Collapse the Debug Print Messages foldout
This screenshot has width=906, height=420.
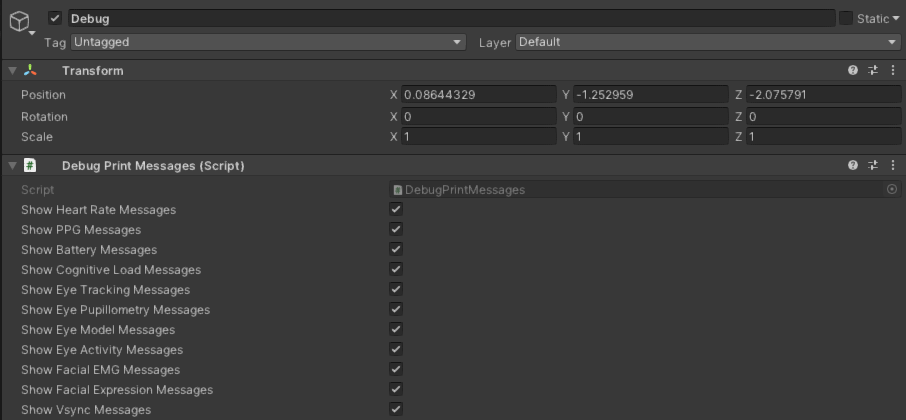pos(11,165)
